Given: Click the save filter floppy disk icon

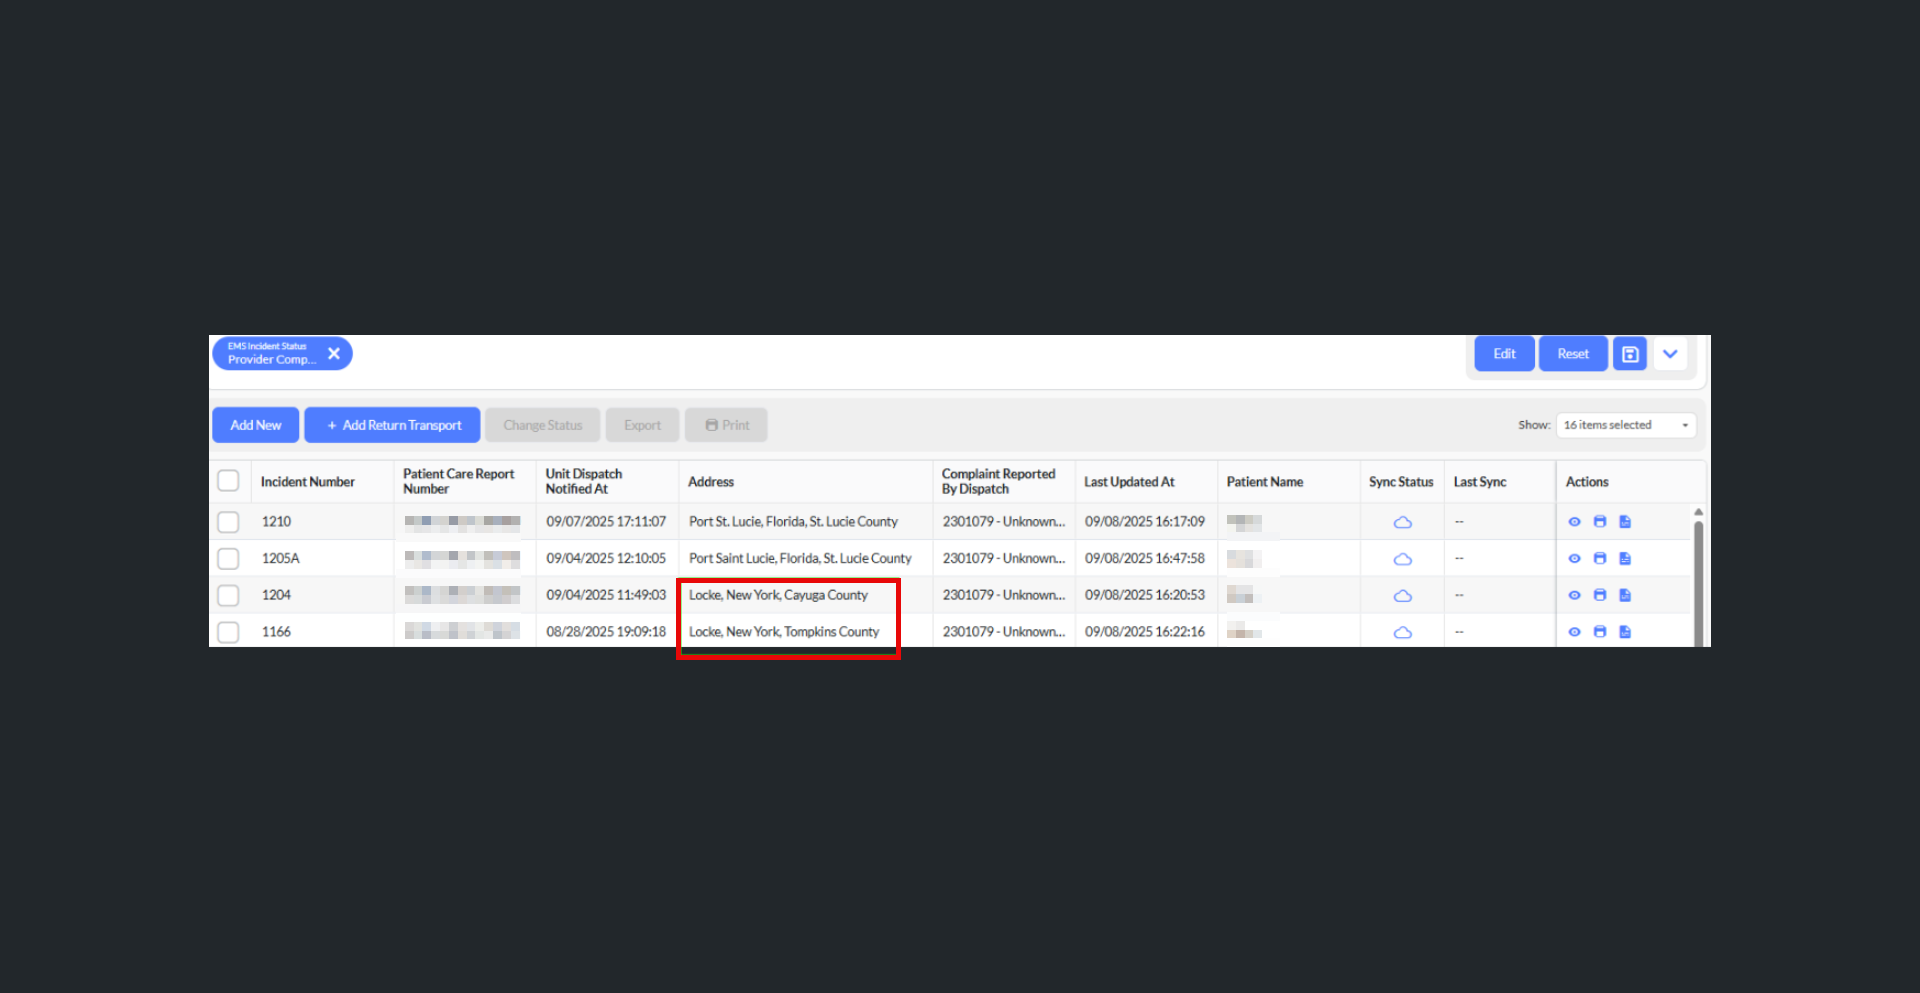Looking at the screenshot, I should point(1630,354).
